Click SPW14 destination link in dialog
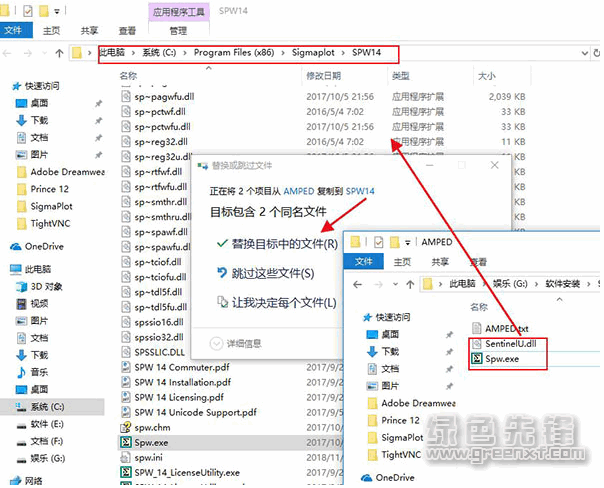Viewport: 604px width, 488px height. pyautogui.click(x=360, y=191)
